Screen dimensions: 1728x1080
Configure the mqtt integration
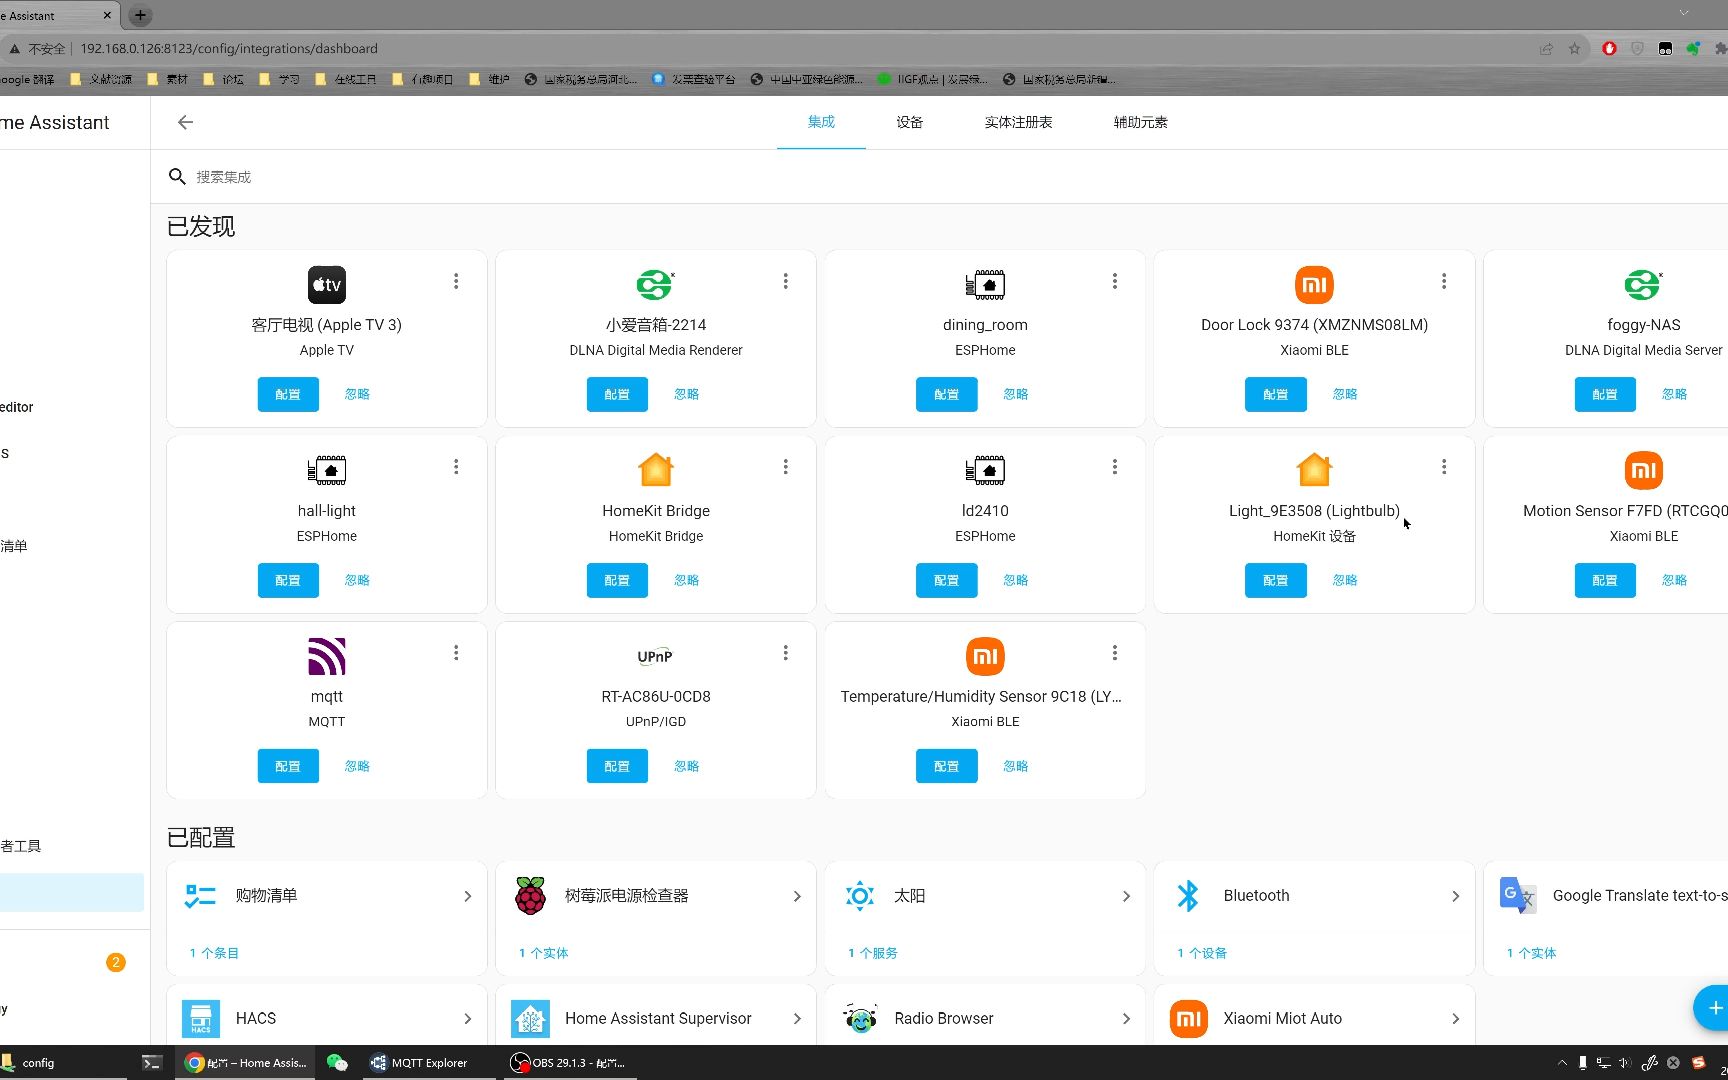[288, 766]
